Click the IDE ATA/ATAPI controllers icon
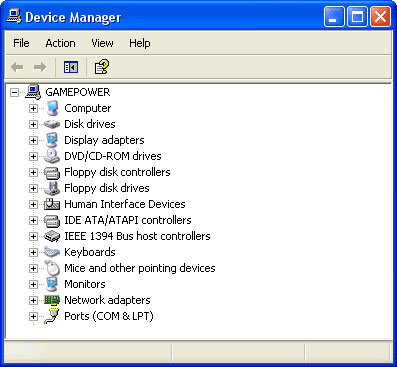The image size is (397, 367). click(52, 220)
